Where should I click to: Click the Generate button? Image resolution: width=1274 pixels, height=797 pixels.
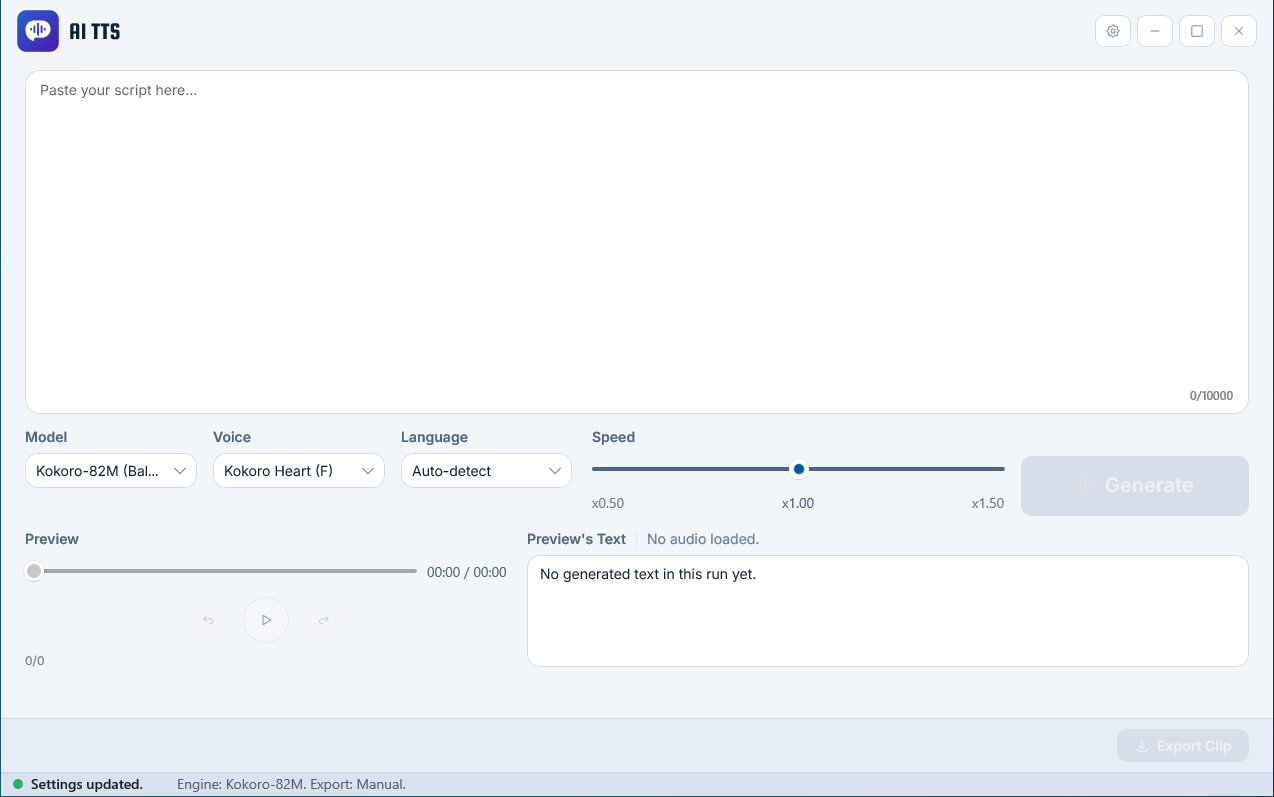pyautogui.click(x=1135, y=486)
